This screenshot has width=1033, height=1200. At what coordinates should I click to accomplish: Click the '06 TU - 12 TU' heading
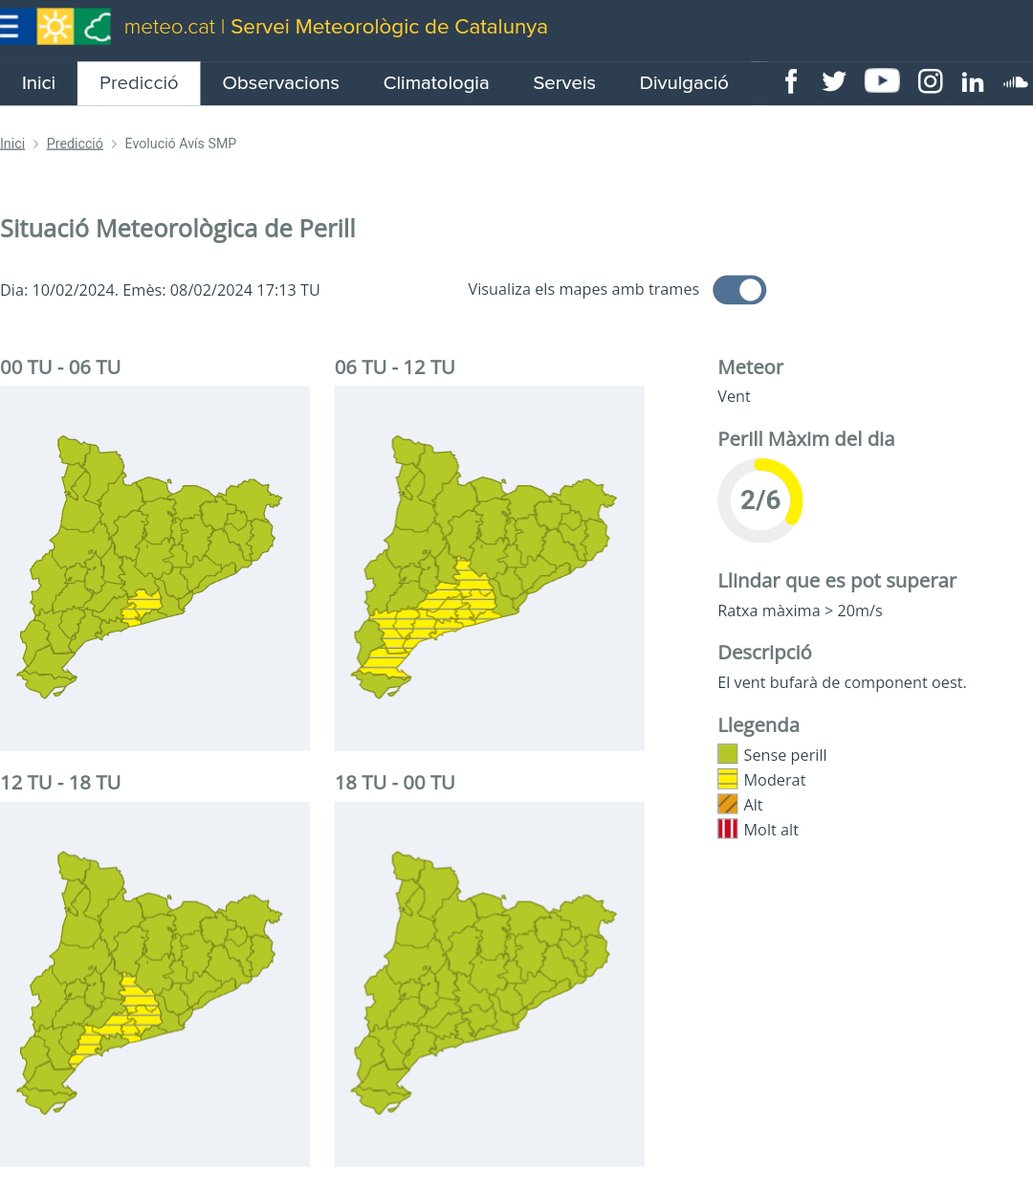click(395, 367)
